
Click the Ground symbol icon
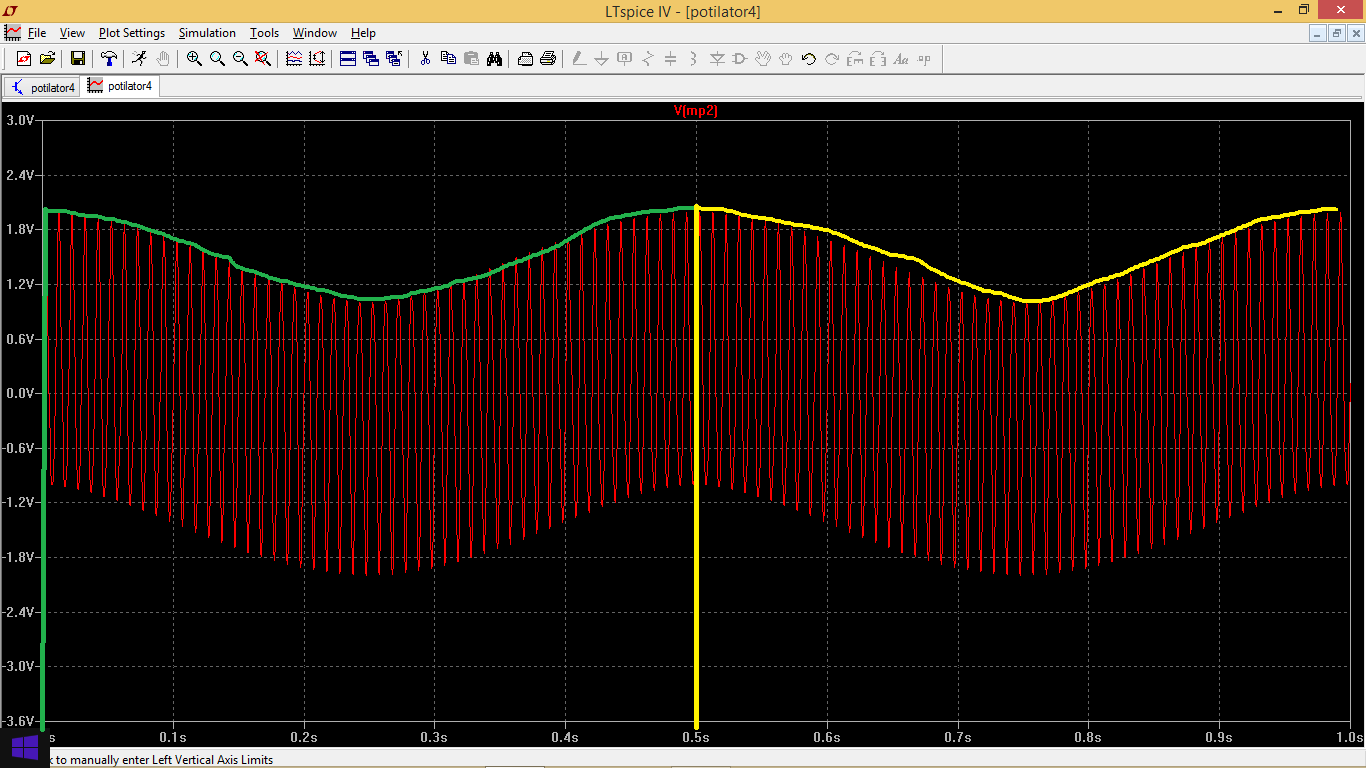pyautogui.click(x=601, y=59)
